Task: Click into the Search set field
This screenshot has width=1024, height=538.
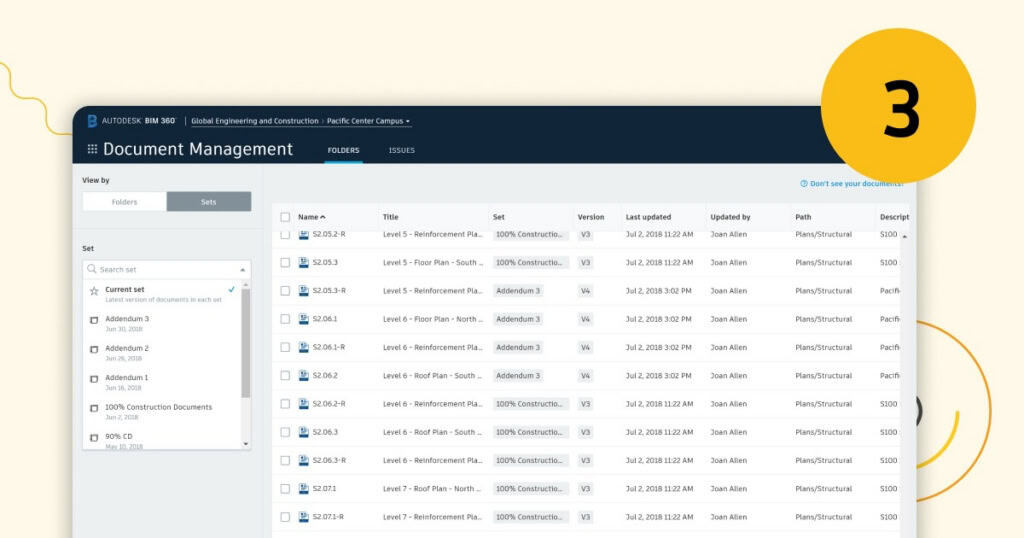Action: tap(160, 269)
